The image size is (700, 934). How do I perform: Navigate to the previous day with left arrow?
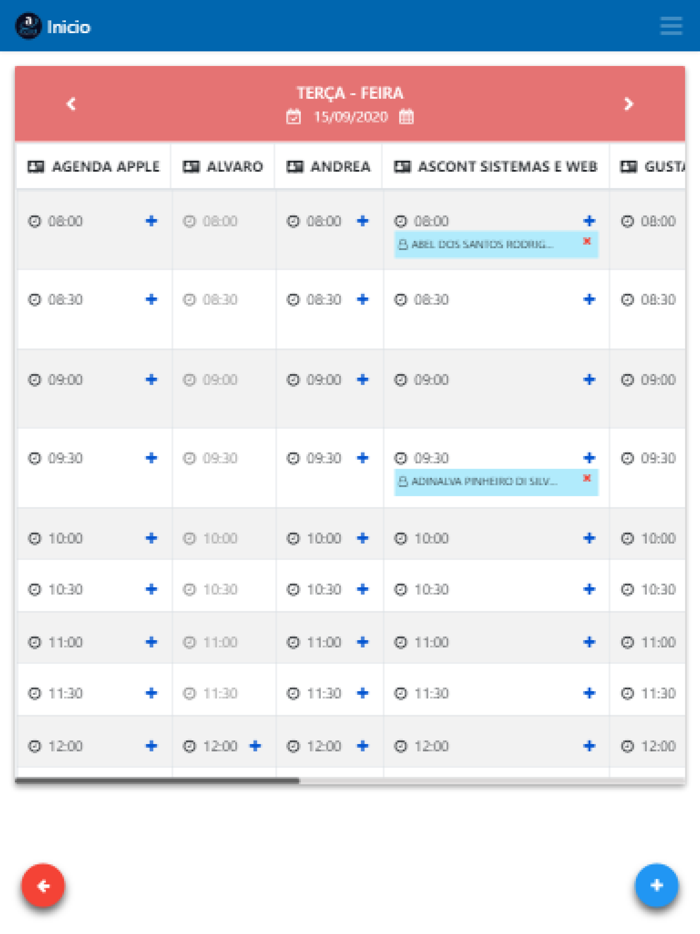70,103
